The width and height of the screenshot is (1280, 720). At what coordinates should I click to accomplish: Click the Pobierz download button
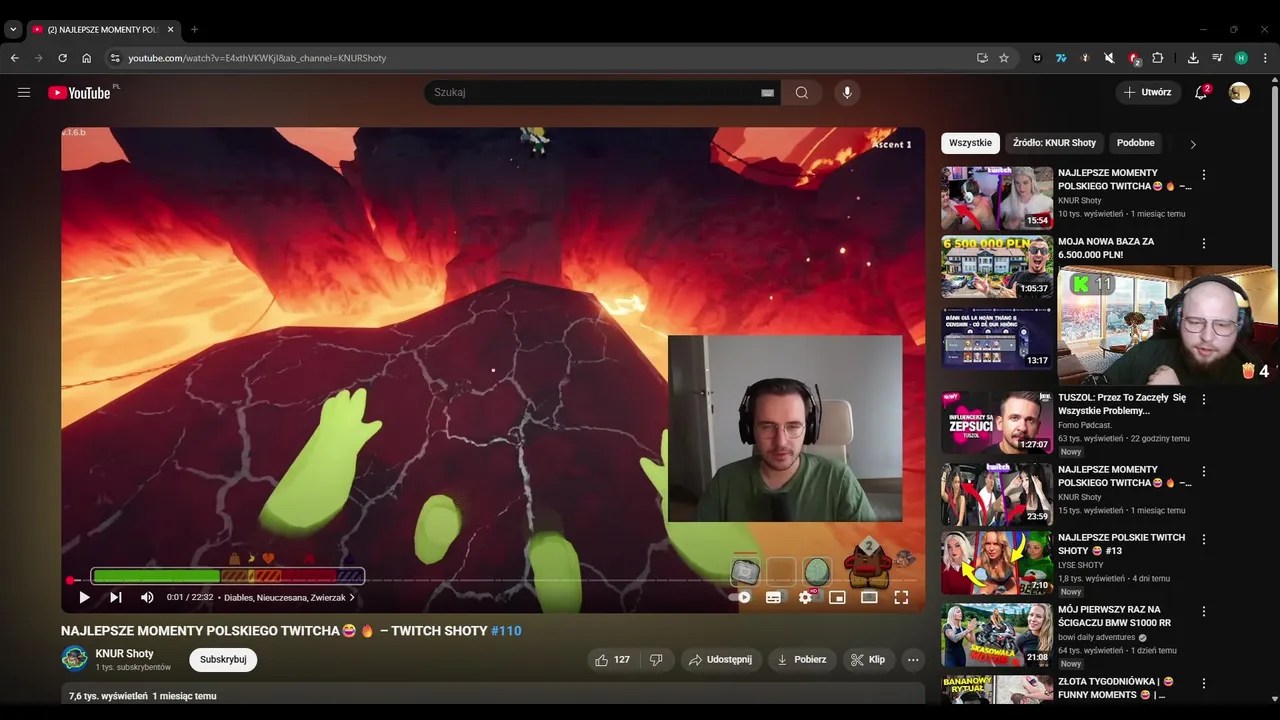point(801,660)
